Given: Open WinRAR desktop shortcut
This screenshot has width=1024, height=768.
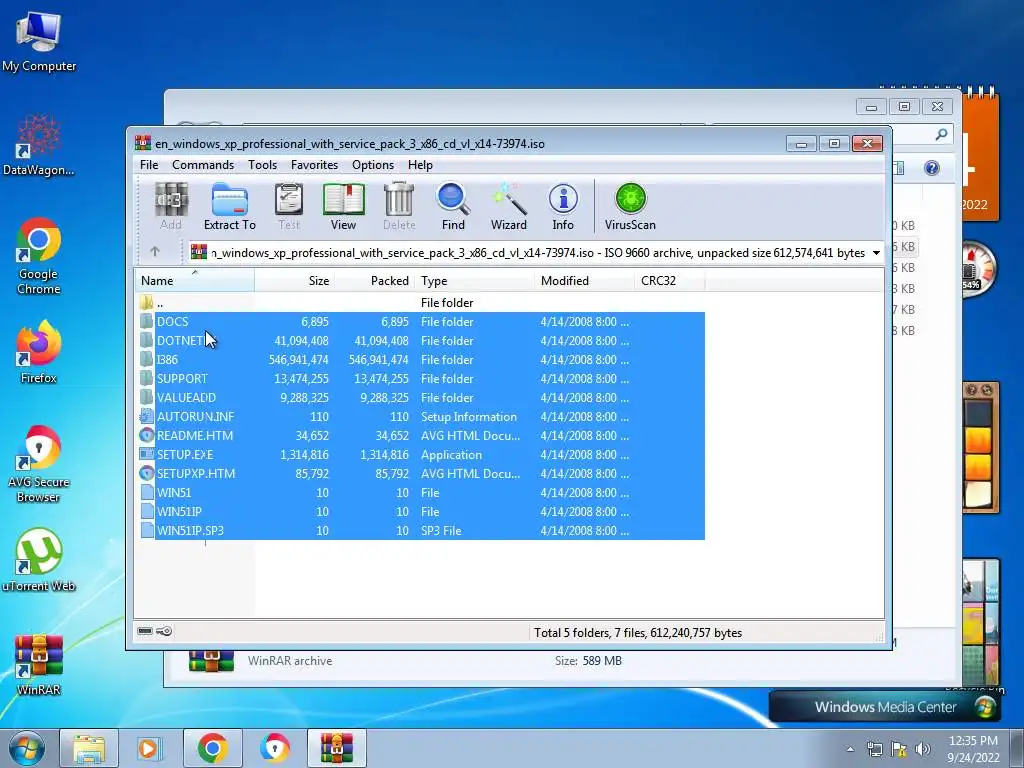Looking at the screenshot, I should coord(39,665).
